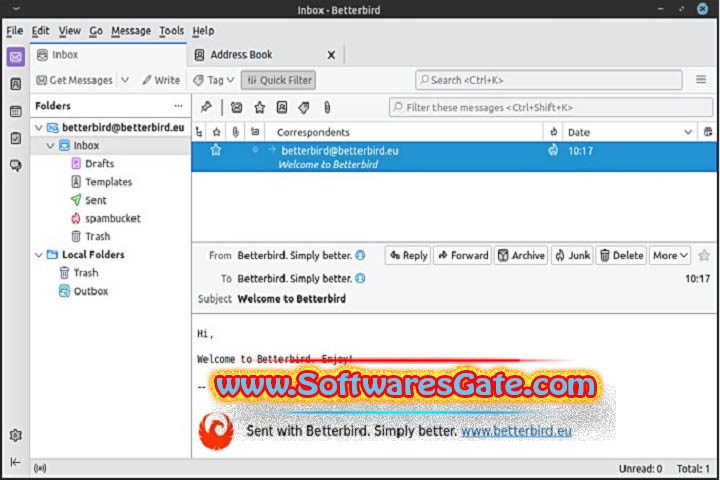Toggle the keep filters pinned icon
This screenshot has height=480, width=720.
[x=206, y=107]
